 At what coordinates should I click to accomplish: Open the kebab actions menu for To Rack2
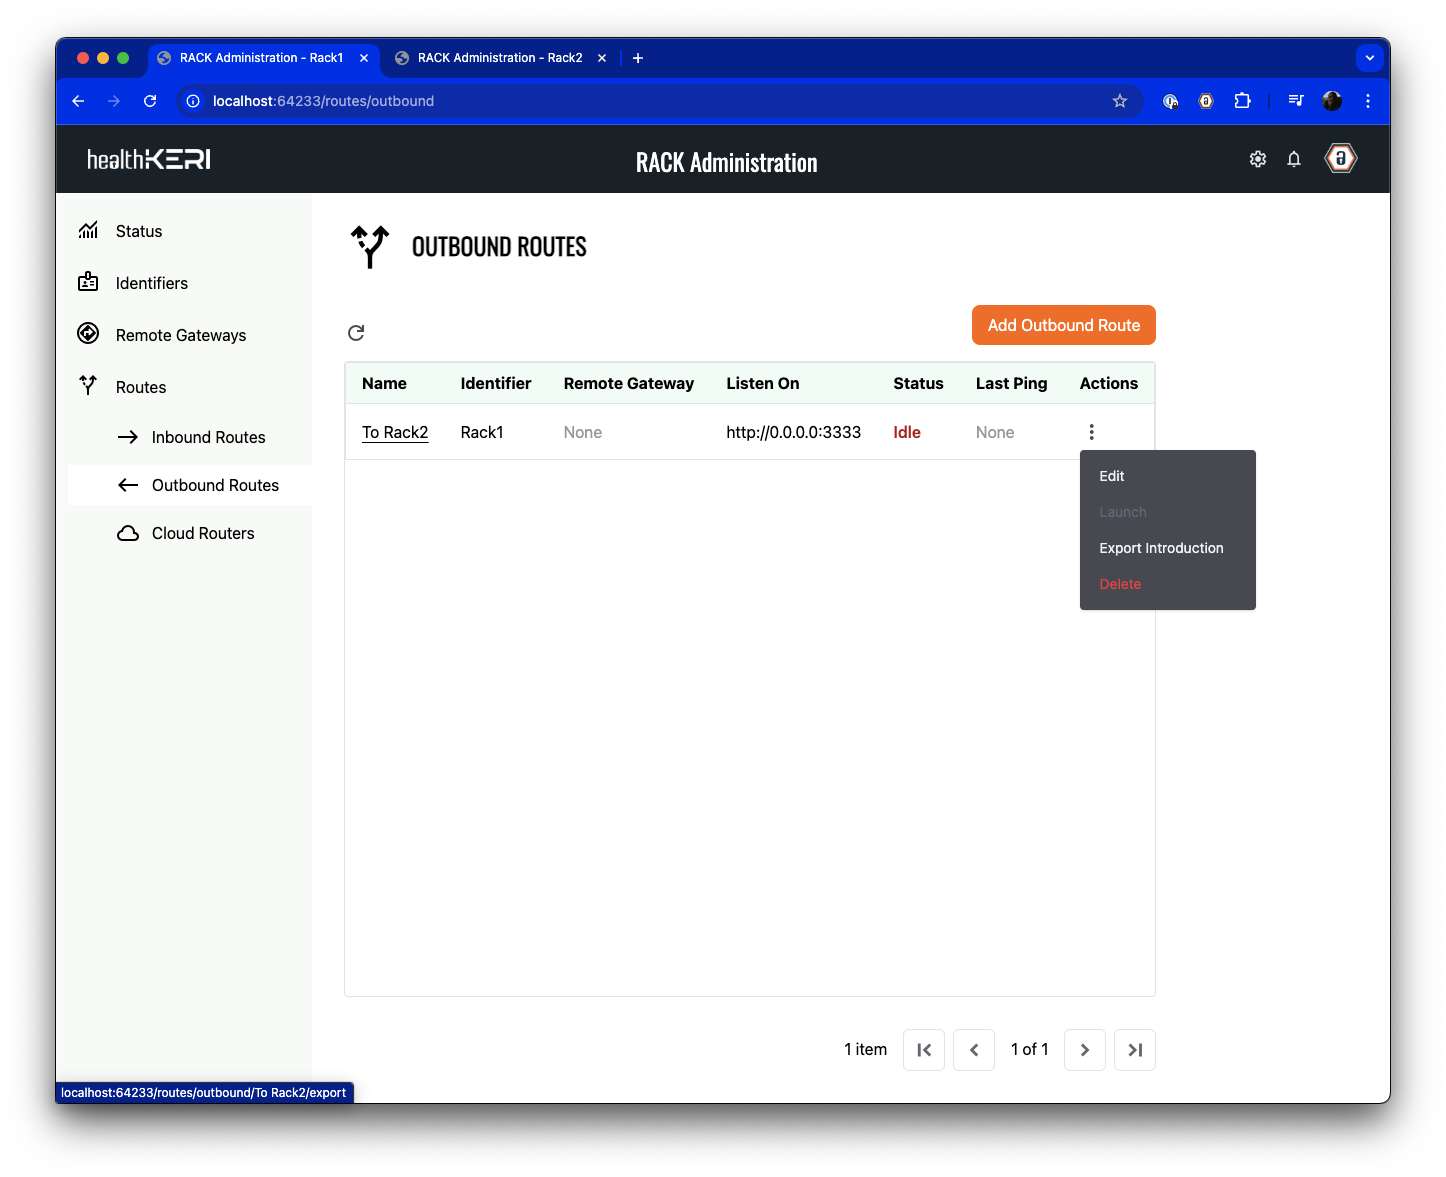coord(1091,431)
